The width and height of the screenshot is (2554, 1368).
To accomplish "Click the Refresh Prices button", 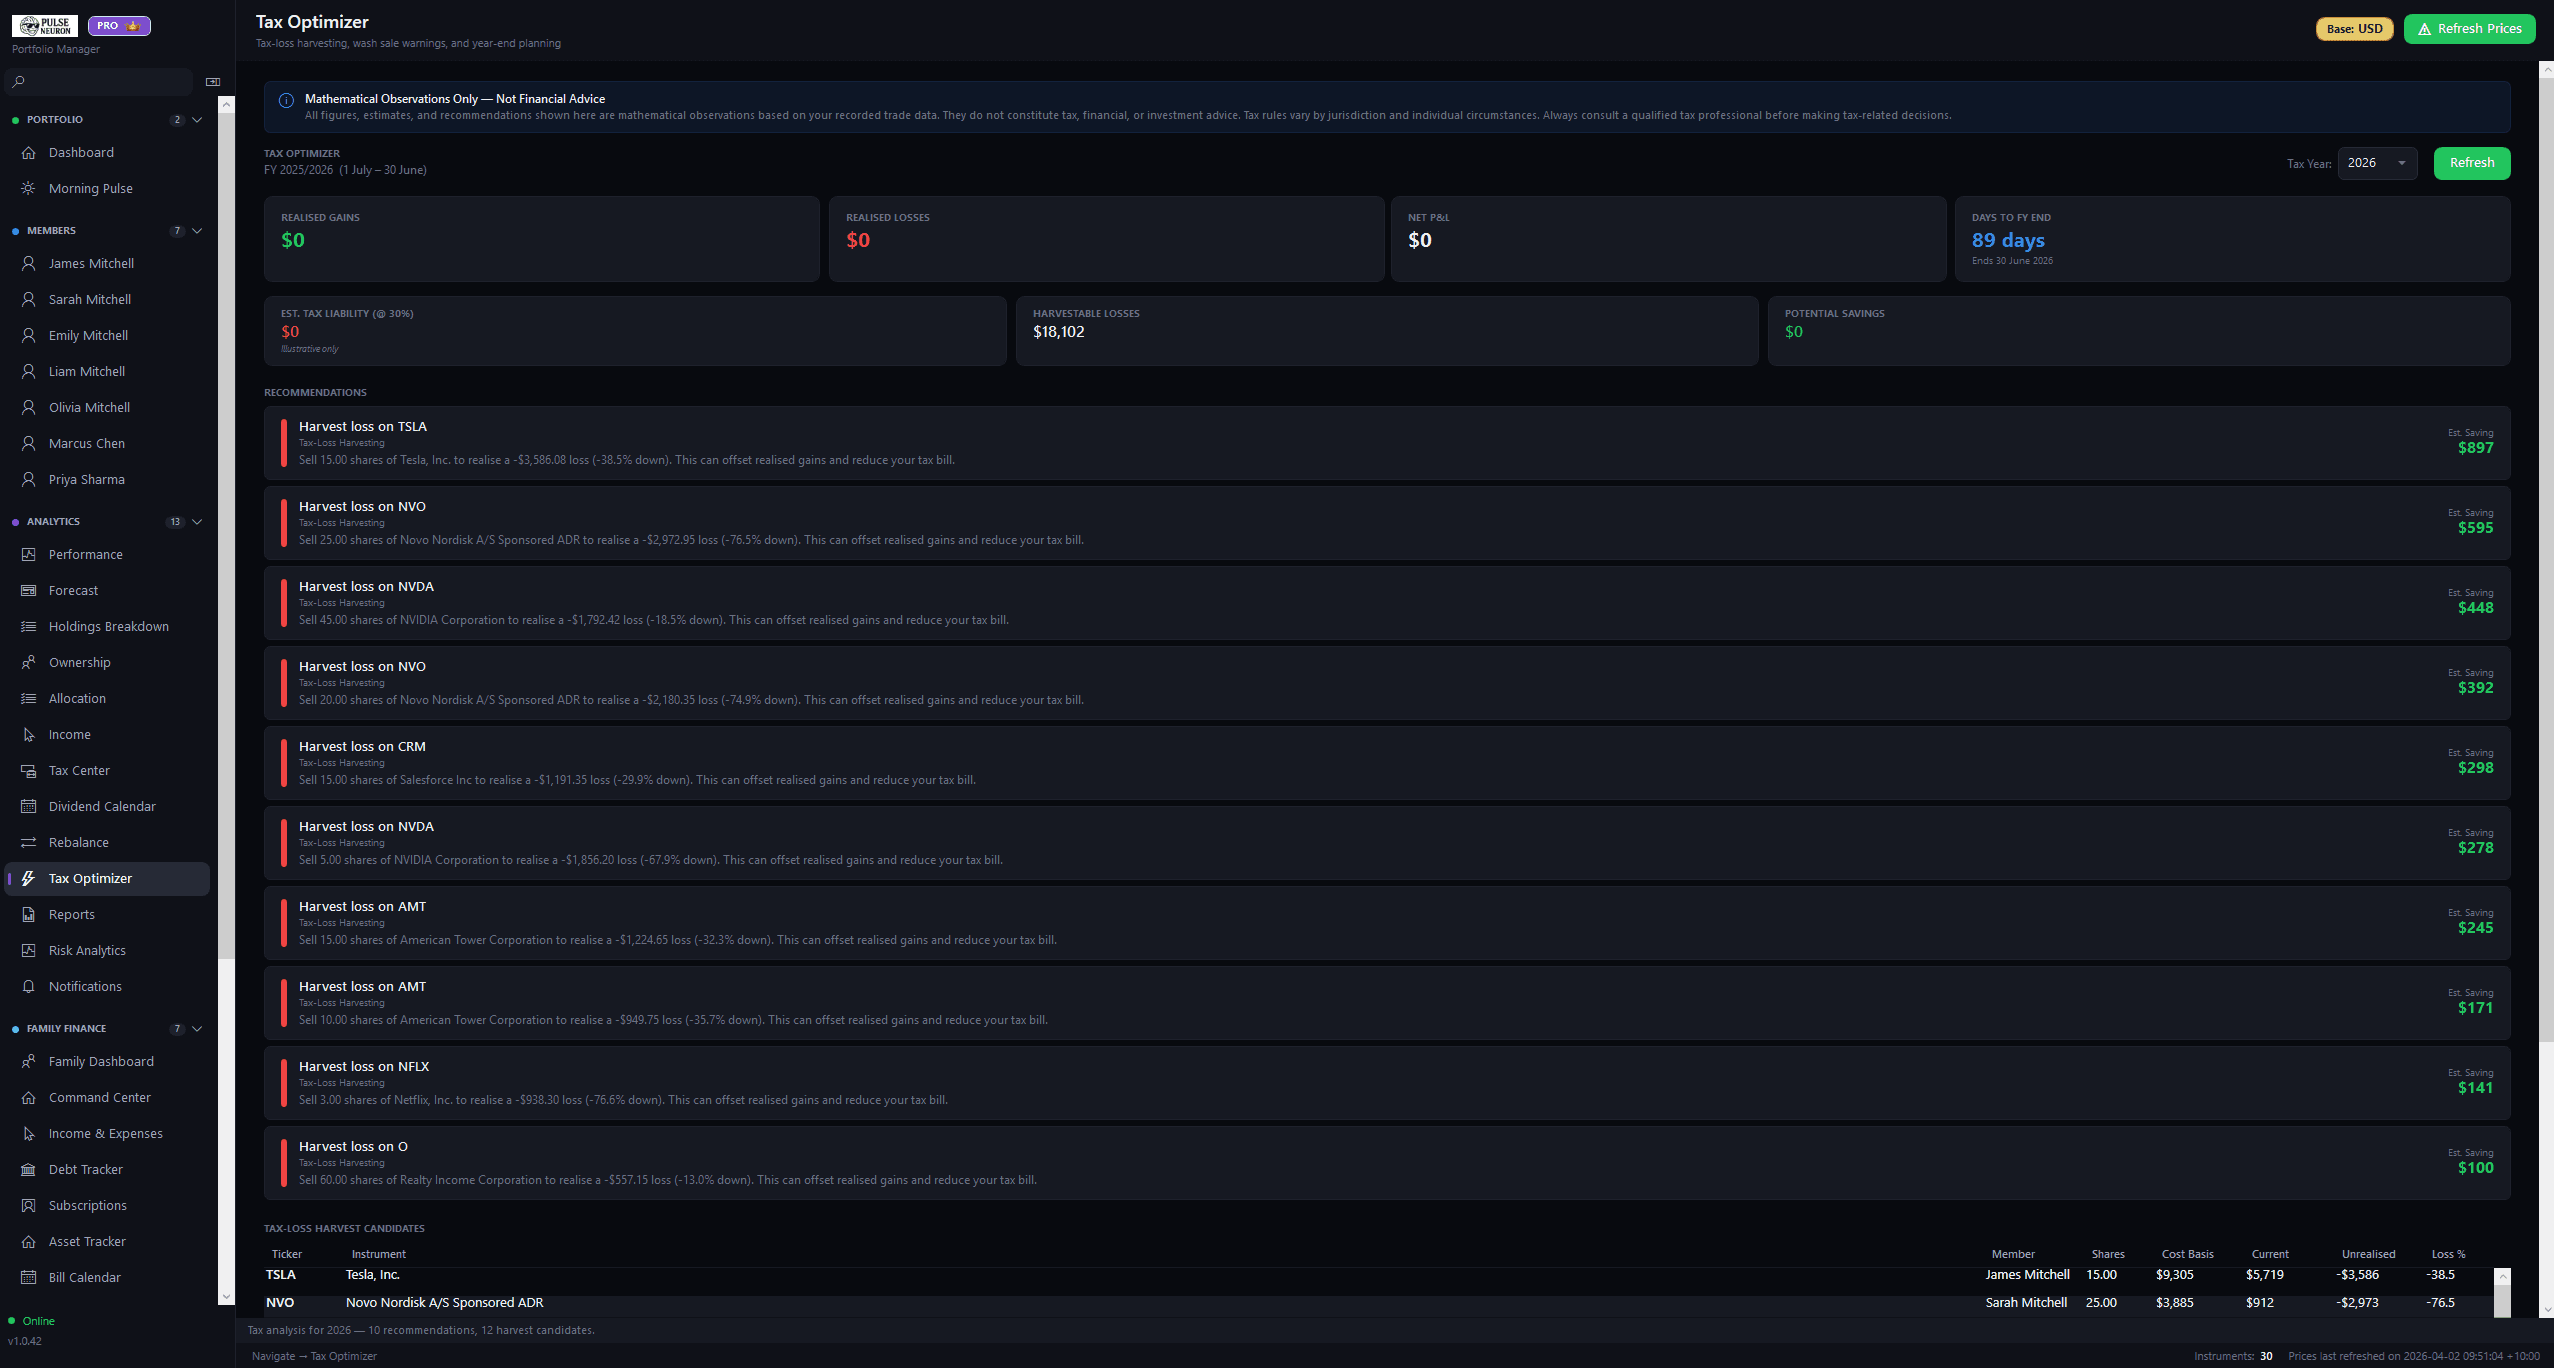I will coord(2468,29).
